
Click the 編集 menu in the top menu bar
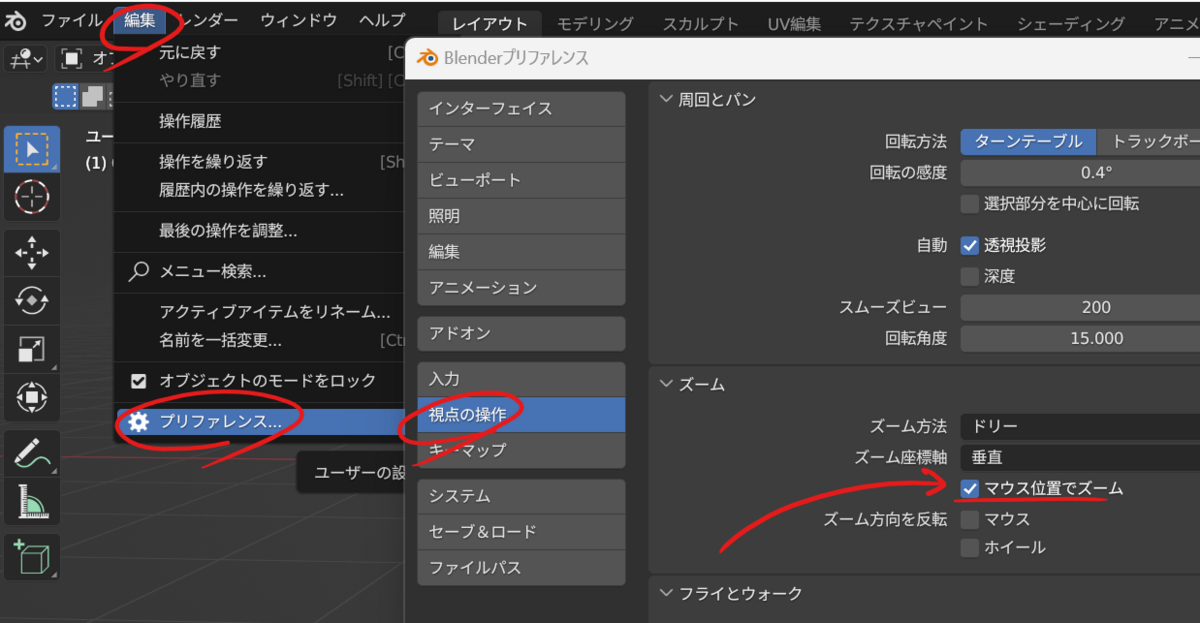pyautogui.click(x=140, y=20)
